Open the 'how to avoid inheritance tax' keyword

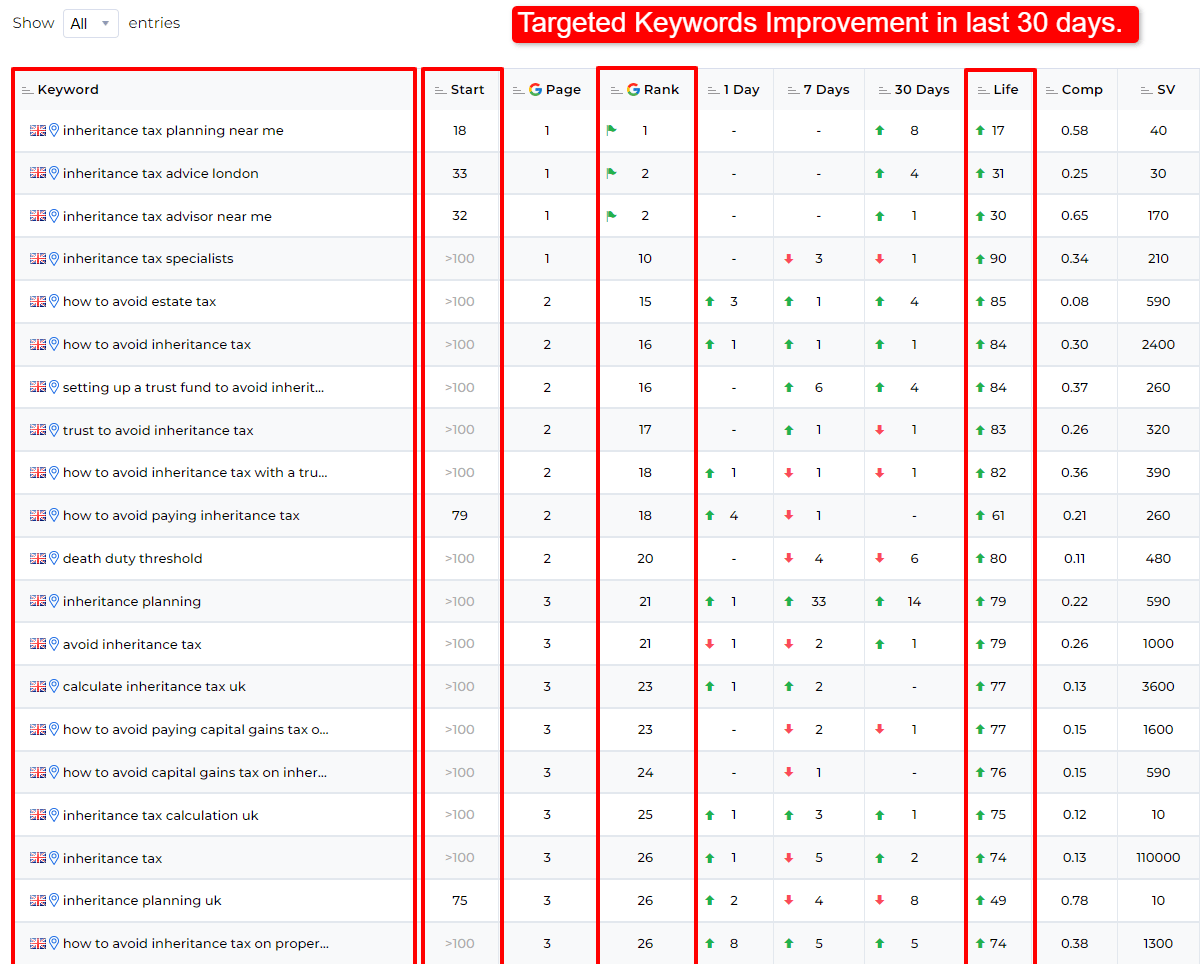coord(157,345)
